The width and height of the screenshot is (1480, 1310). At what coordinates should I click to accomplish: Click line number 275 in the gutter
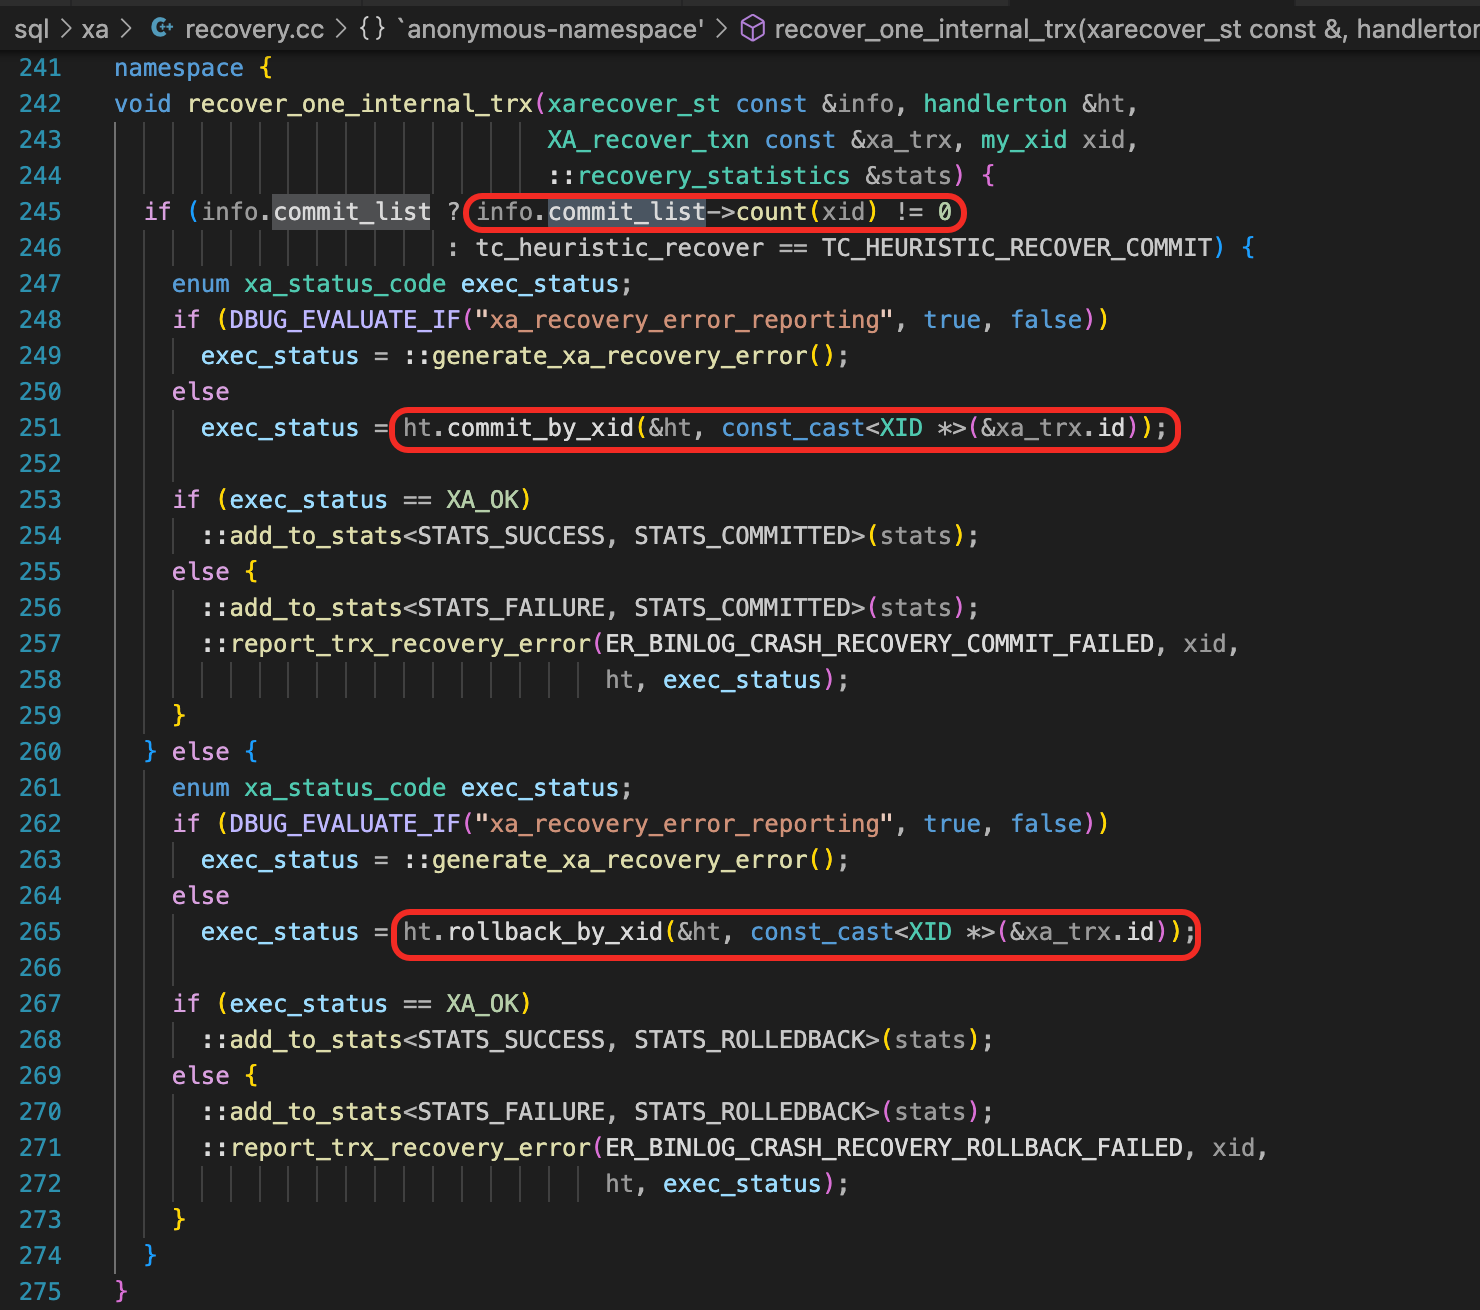pos(40,1292)
